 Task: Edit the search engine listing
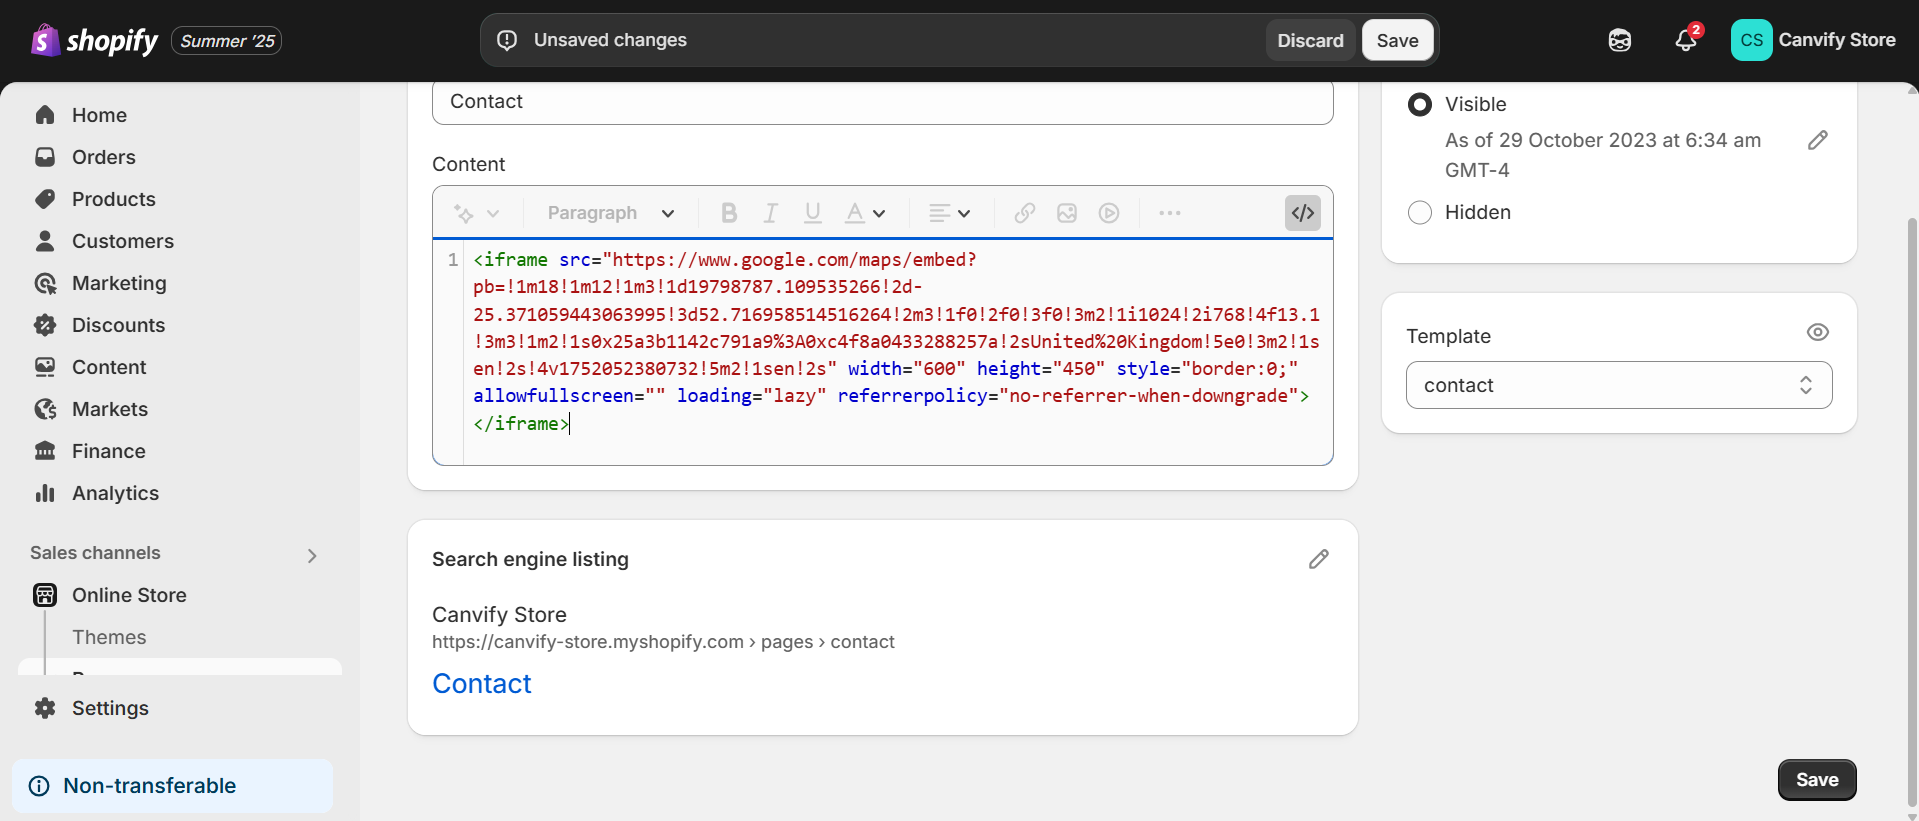[1318, 559]
